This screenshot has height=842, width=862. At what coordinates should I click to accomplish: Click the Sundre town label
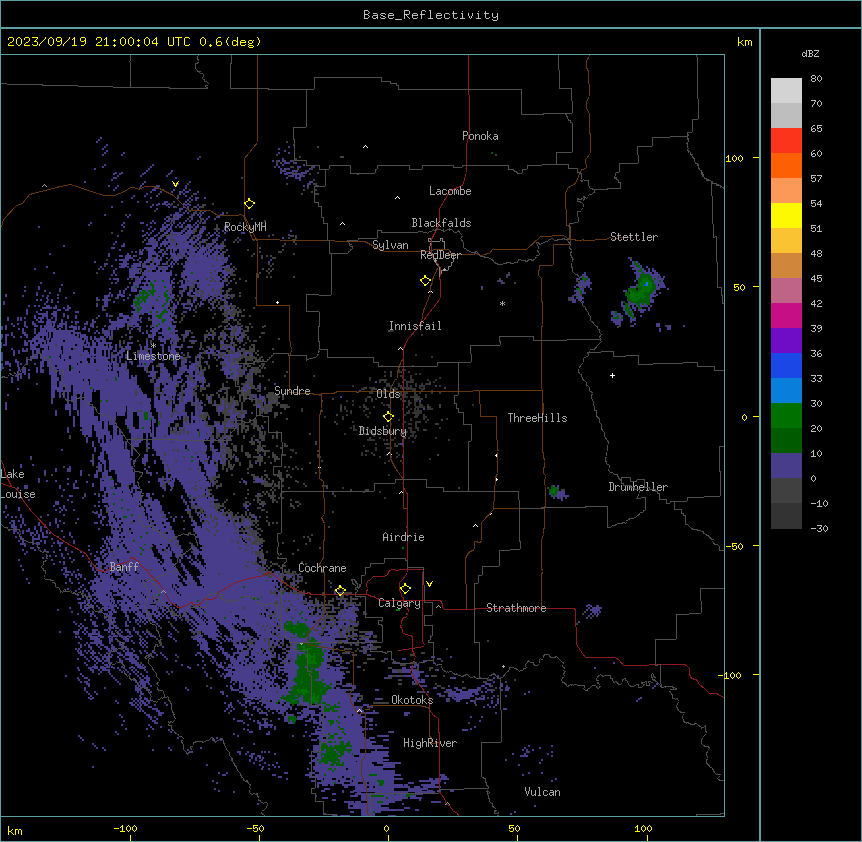tap(292, 391)
